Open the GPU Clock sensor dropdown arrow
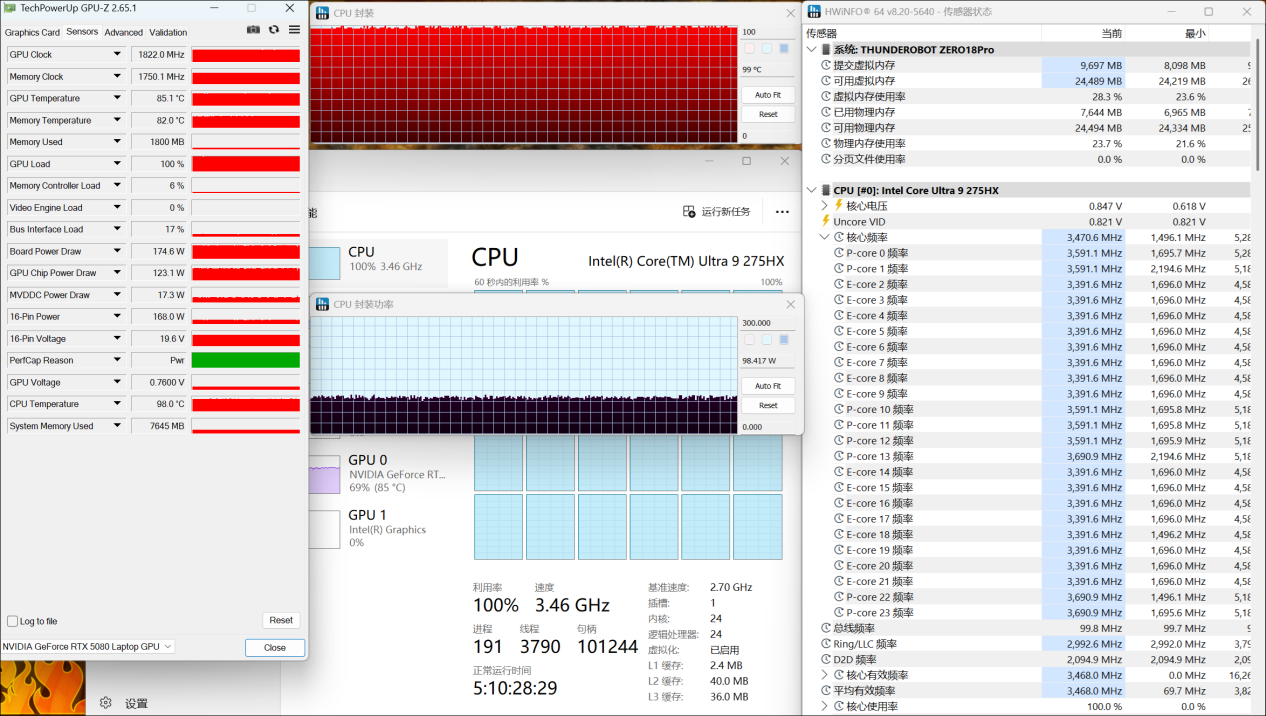 [117, 55]
